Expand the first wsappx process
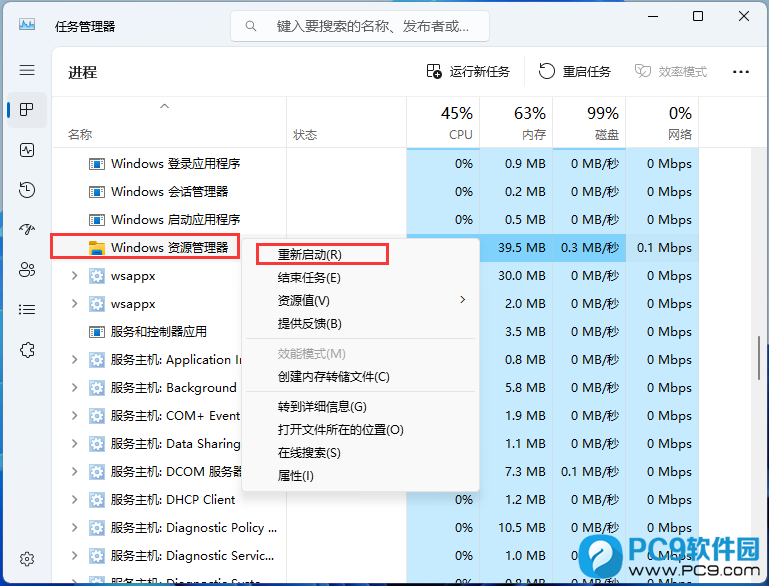 tap(74, 276)
